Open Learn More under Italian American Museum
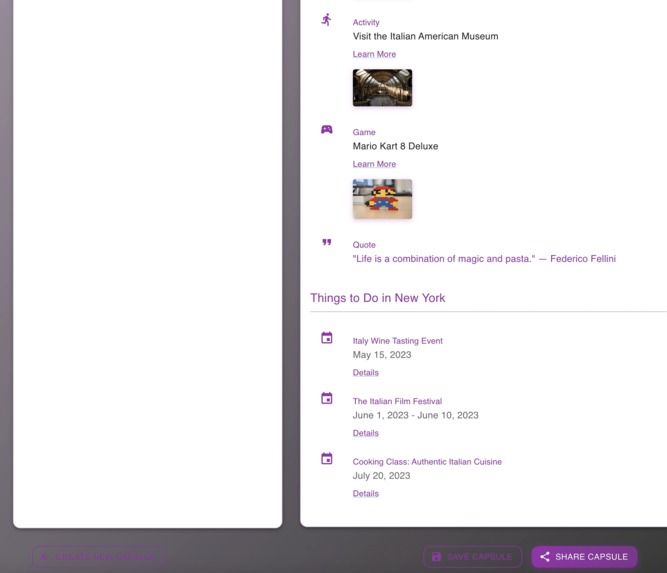 374,54
